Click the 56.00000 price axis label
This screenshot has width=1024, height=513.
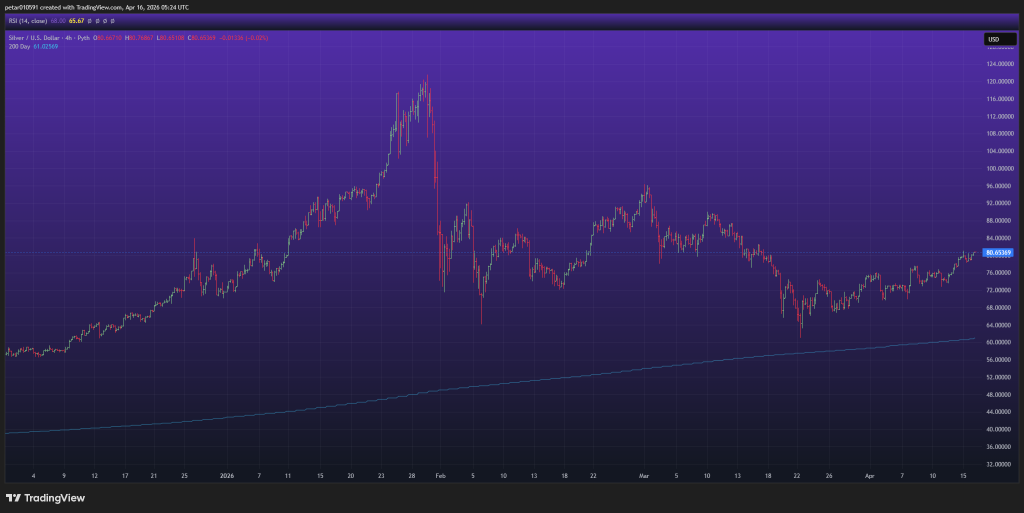pos(1000,360)
